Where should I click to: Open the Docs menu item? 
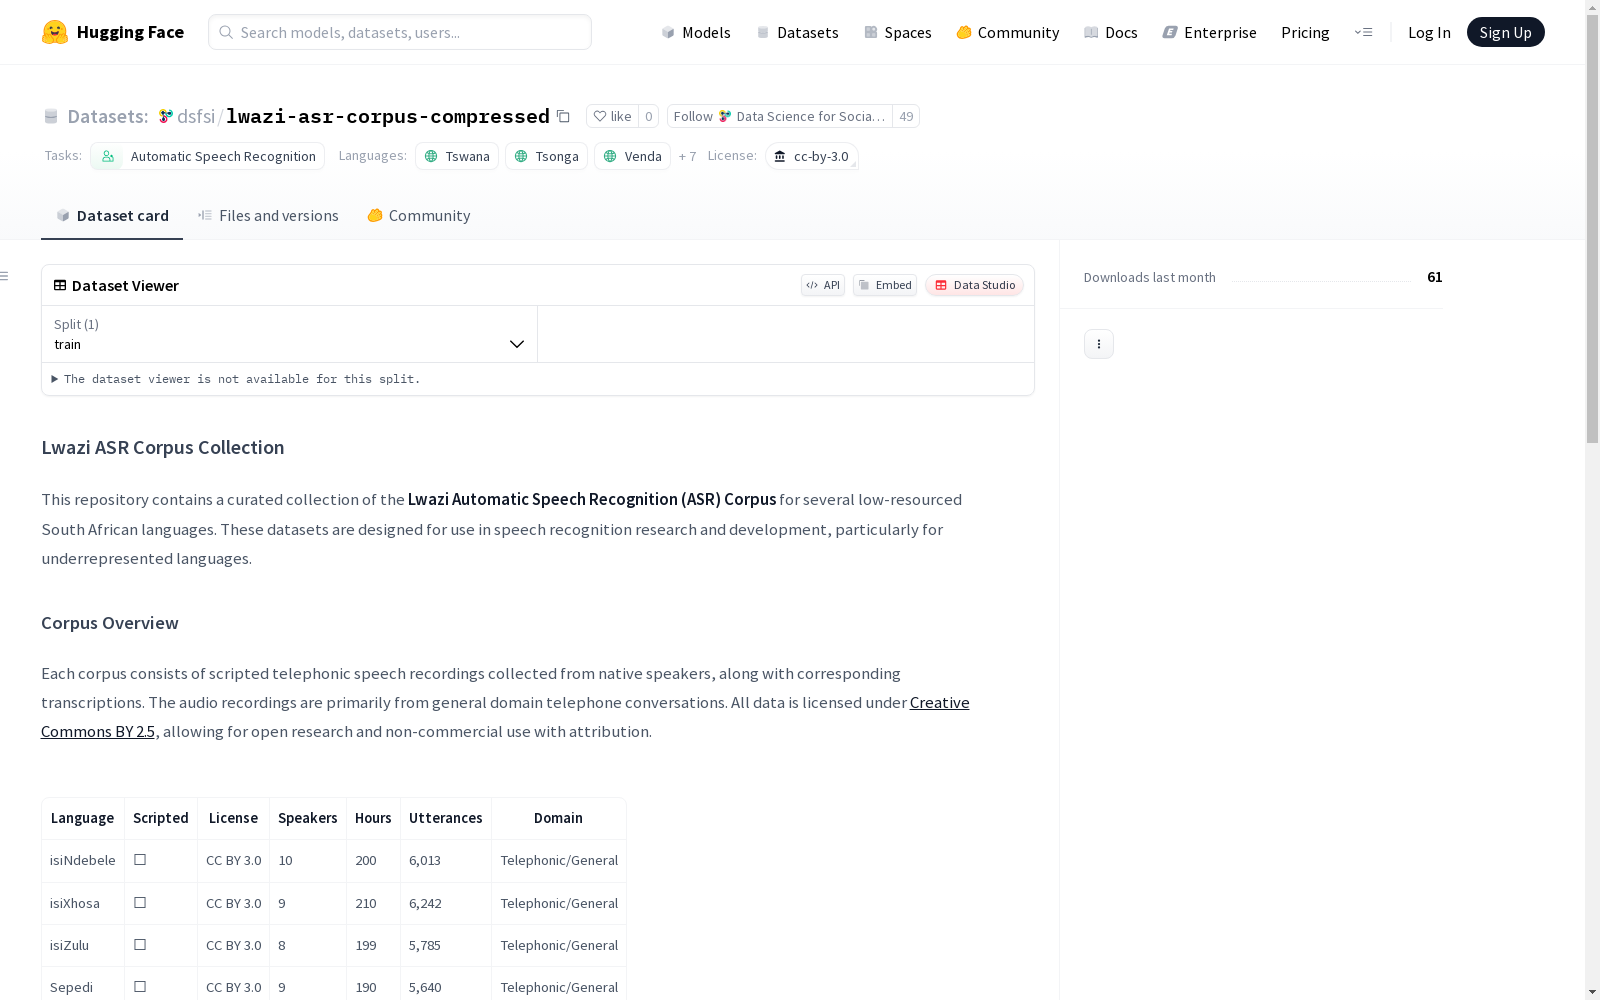1110,32
